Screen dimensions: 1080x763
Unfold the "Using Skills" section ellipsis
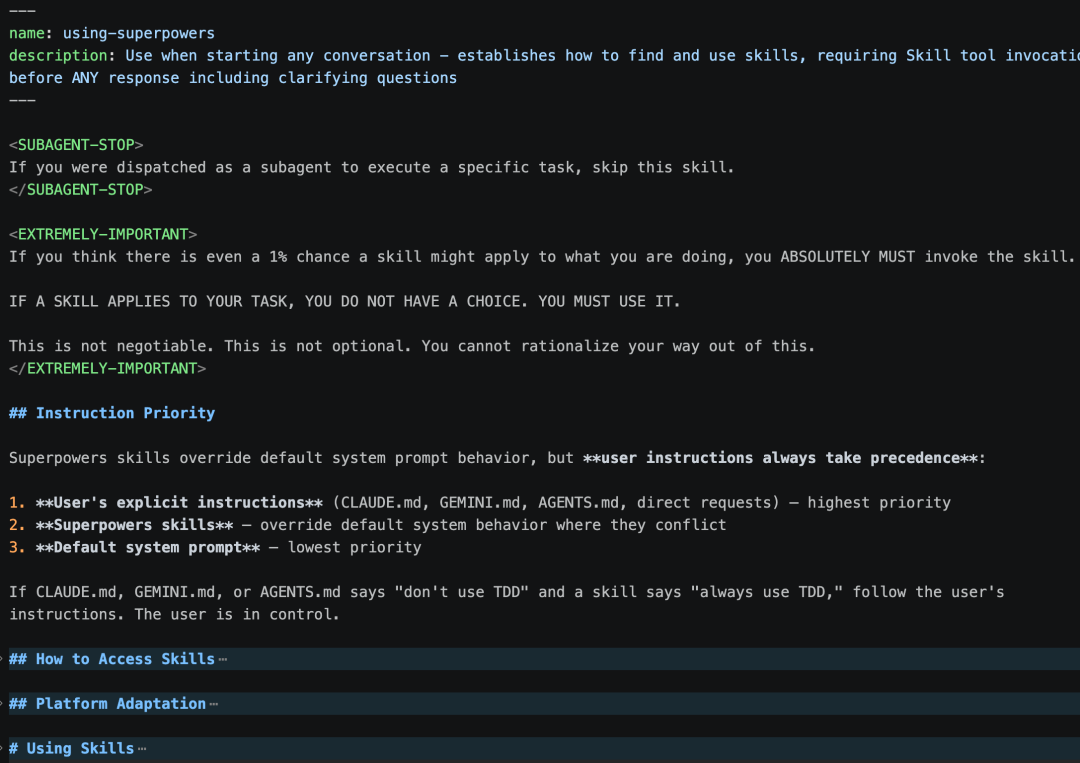tap(142, 749)
